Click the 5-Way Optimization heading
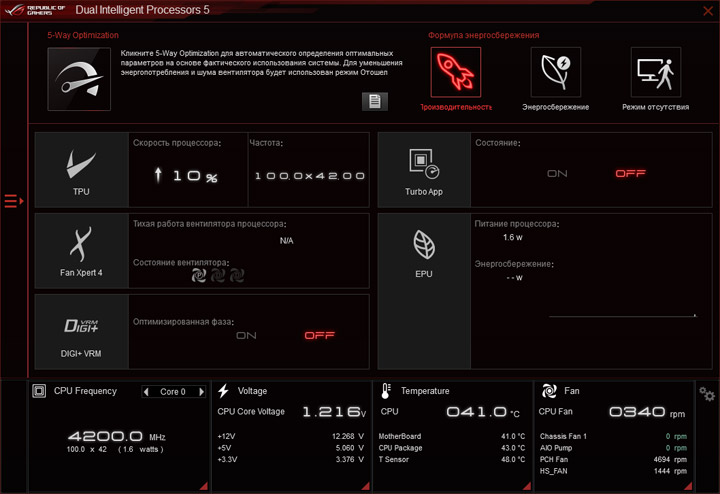Image resolution: width=720 pixels, height=494 pixels. (x=83, y=35)
